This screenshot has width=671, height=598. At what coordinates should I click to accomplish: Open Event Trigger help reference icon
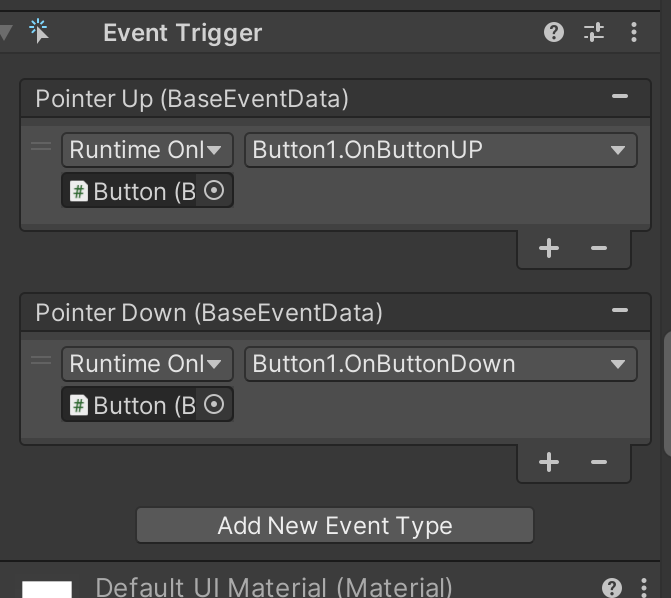[x=554, y=33]
